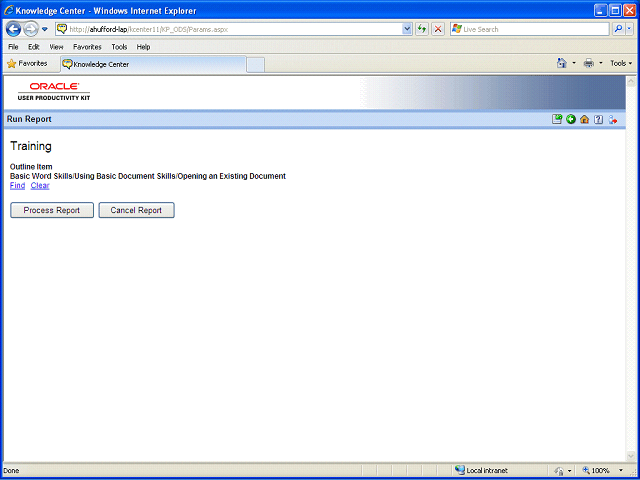
Task: Expand the address bar history dropdown
Action: click(407, 29)
